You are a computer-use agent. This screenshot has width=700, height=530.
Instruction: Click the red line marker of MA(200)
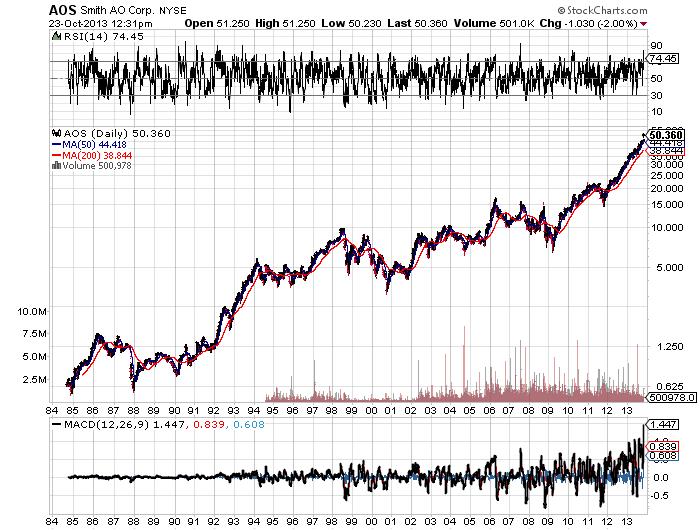(x=56, y=155)
